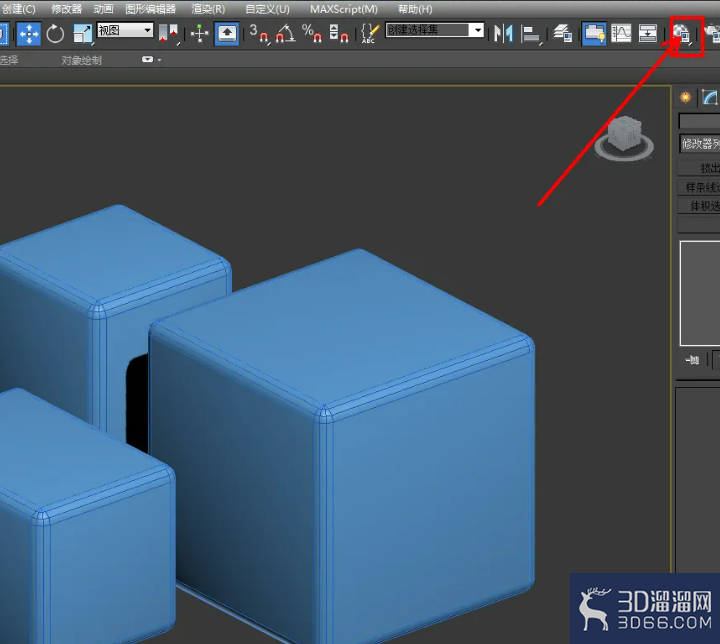This screenshot has width=720, height=644.
Task: Click the 挤出 modifier button
Action: (x=699, y=168)
